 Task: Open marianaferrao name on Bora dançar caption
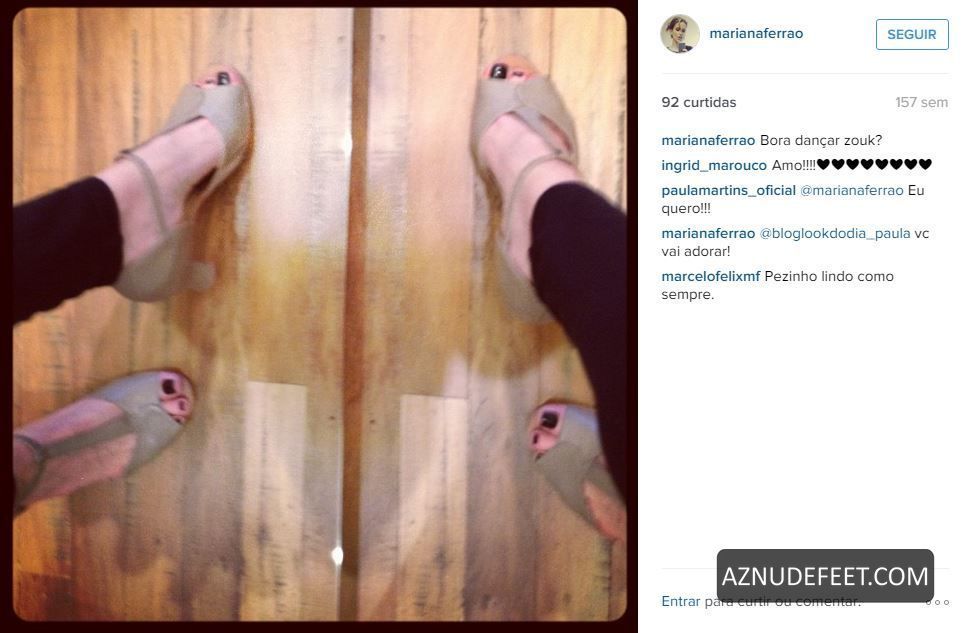[x=708, y=141]
